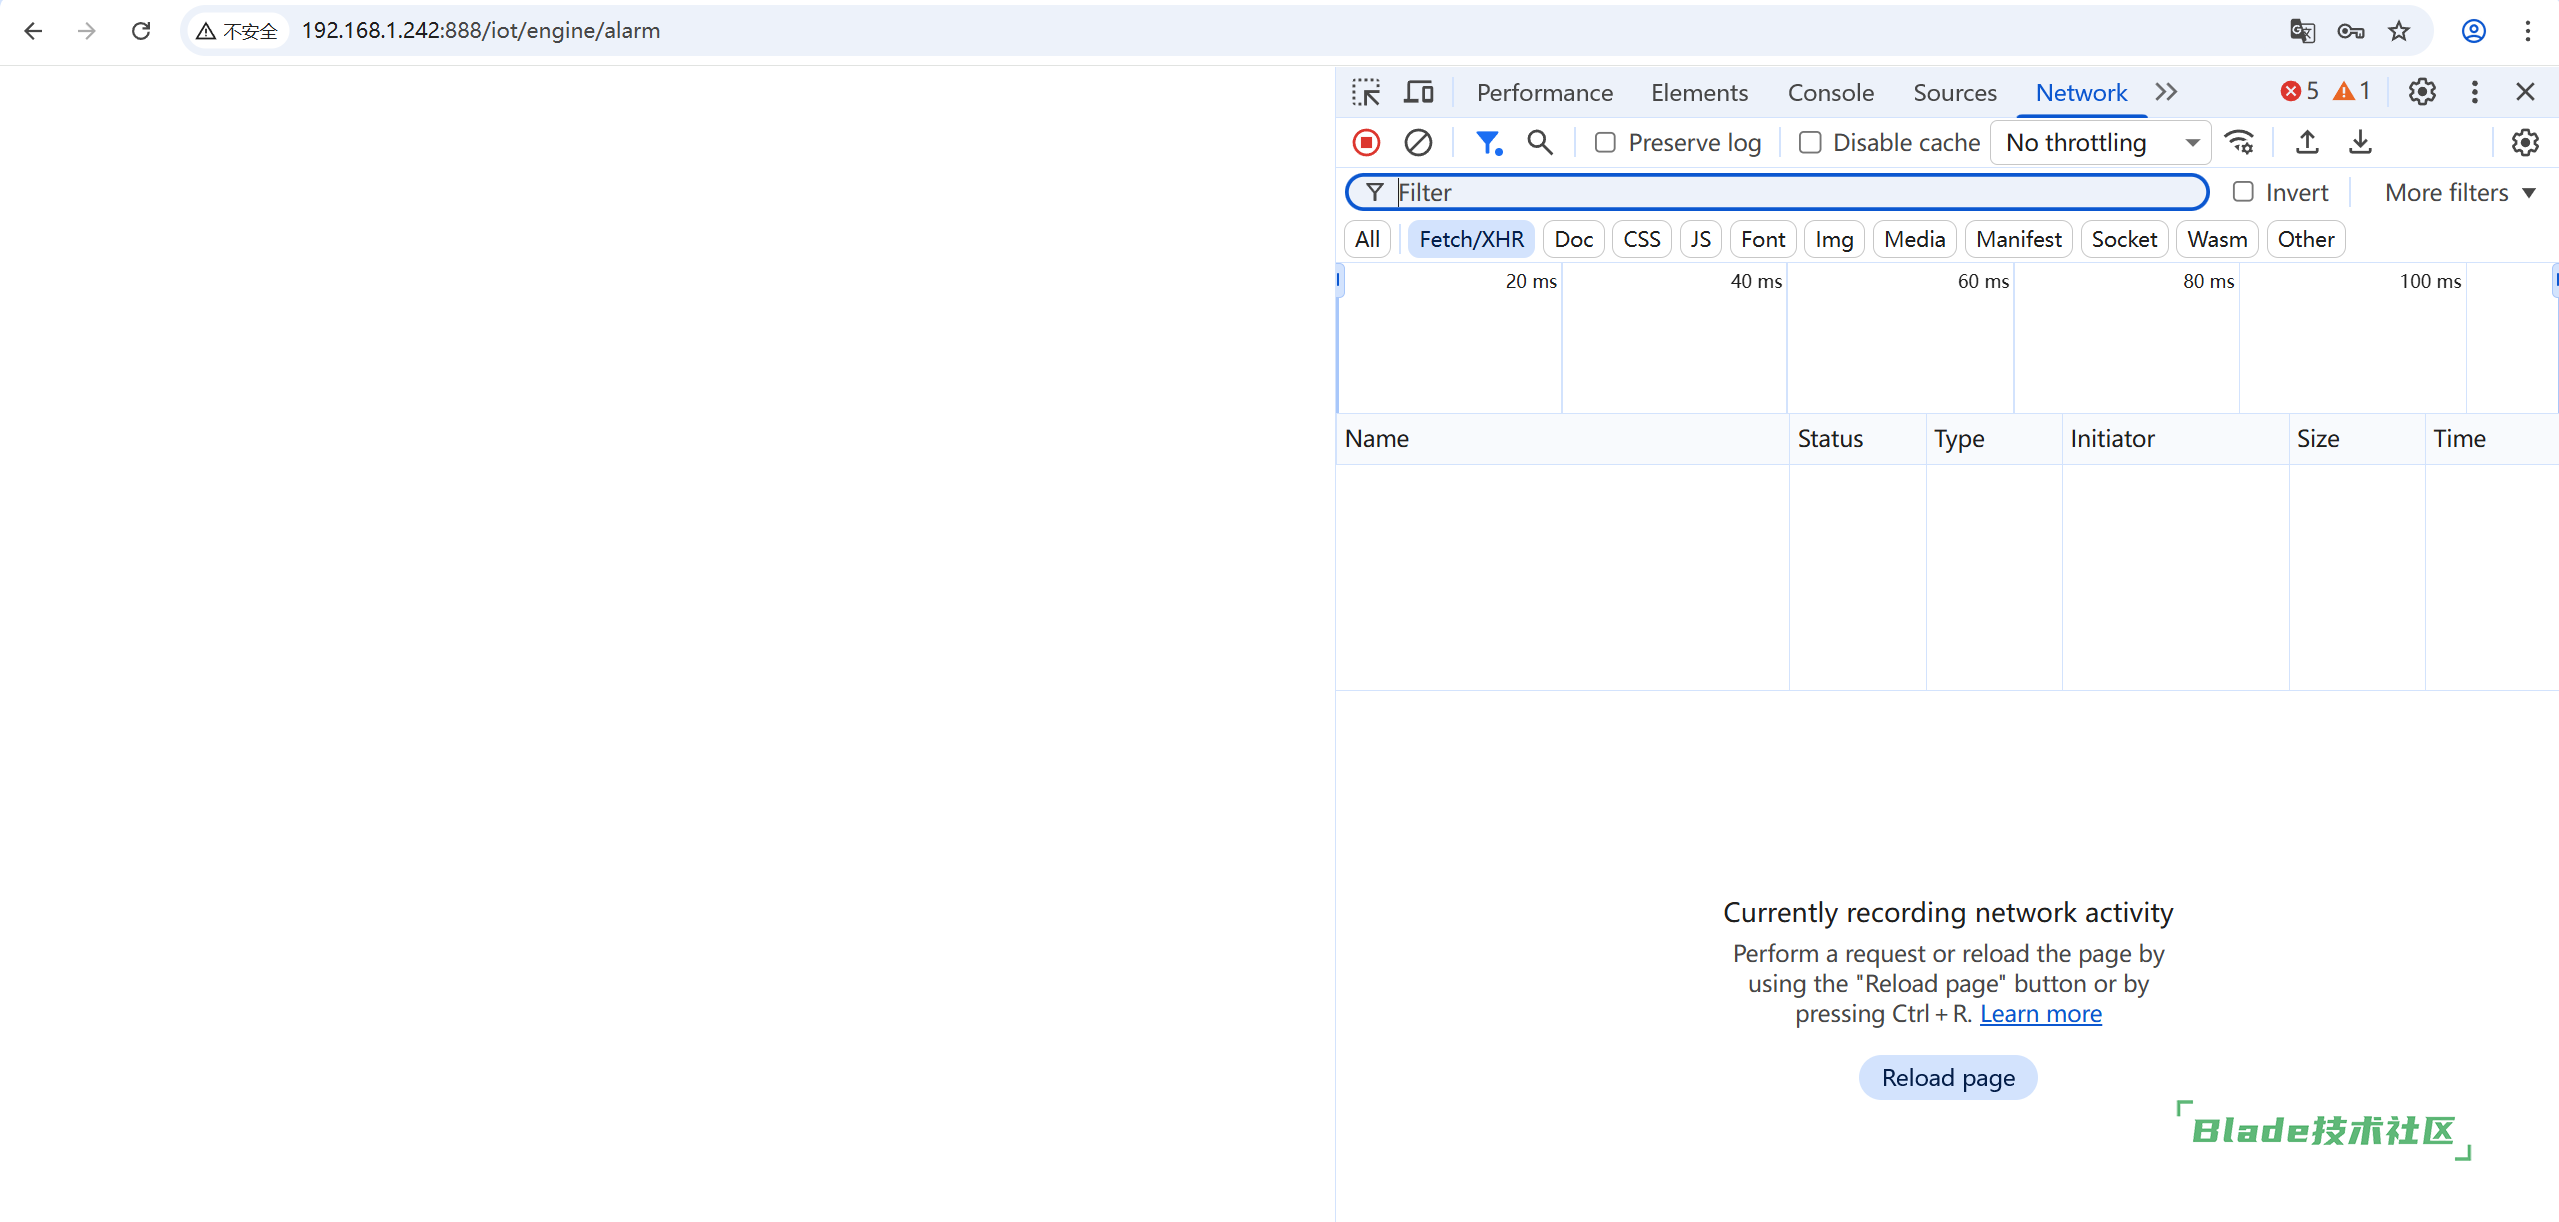This screenshot has width=2559, height=1222.
Task: Stop recording network log
Action: (x=1366, y=143)
